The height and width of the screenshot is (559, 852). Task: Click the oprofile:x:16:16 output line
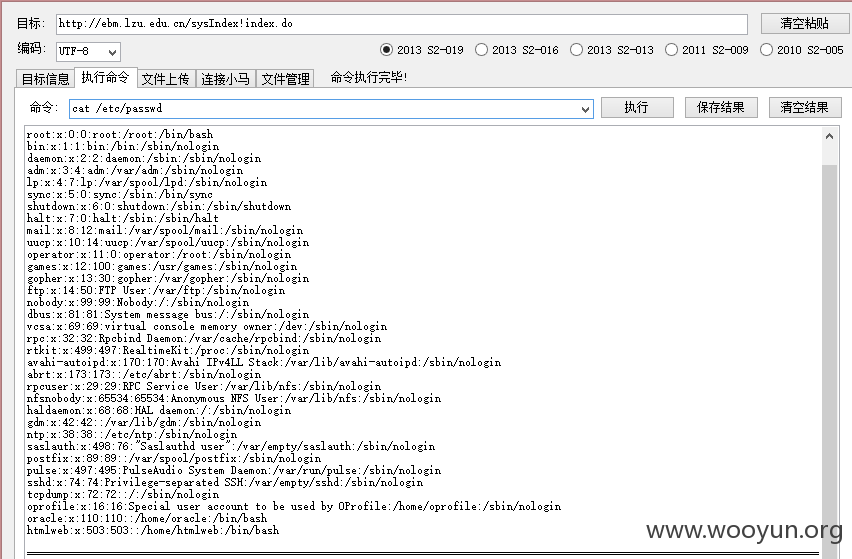point(294,506)
